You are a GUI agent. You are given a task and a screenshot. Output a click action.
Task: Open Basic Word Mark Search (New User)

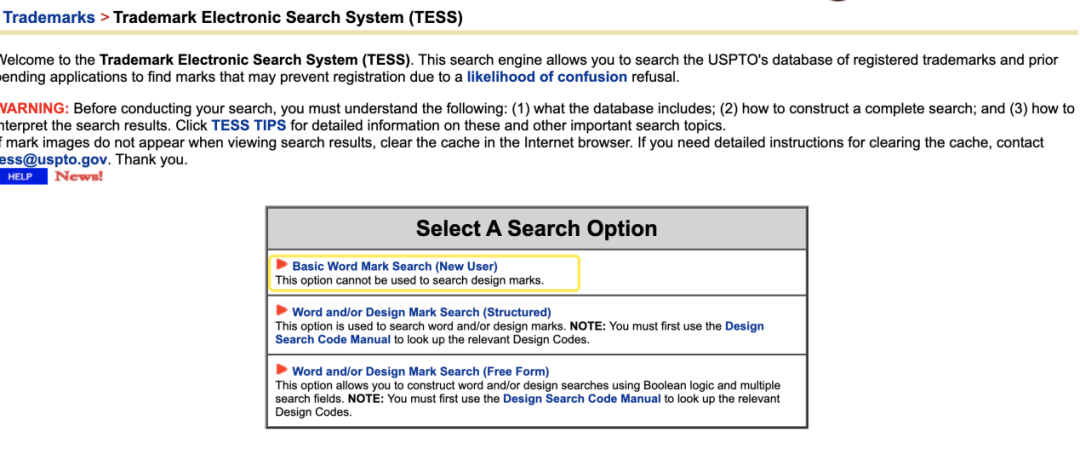[394, 266]
